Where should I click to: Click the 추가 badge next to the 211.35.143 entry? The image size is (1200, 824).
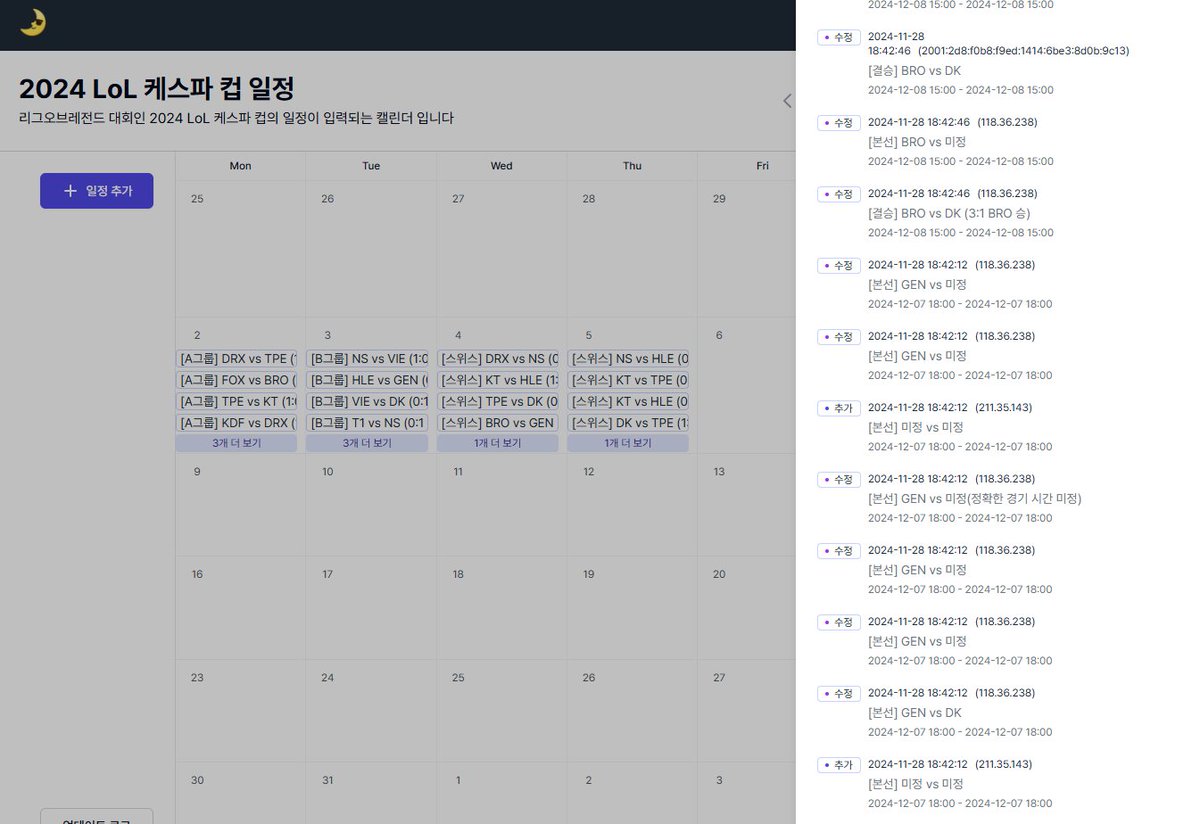838,407
